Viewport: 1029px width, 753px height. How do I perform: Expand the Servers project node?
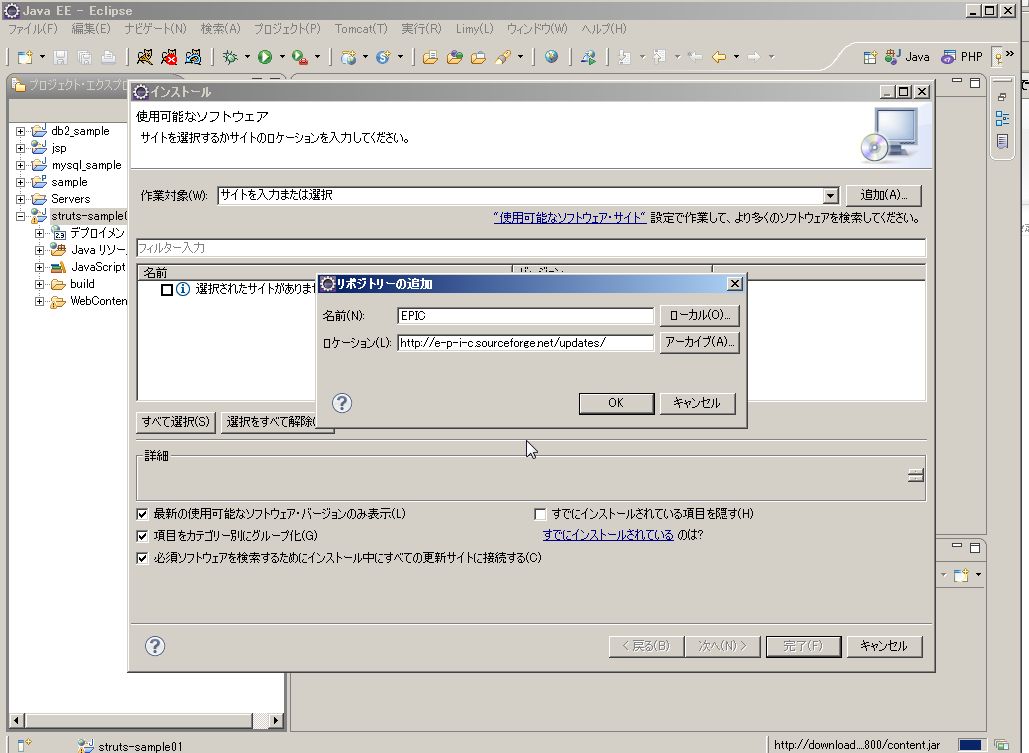pos(20,199)
